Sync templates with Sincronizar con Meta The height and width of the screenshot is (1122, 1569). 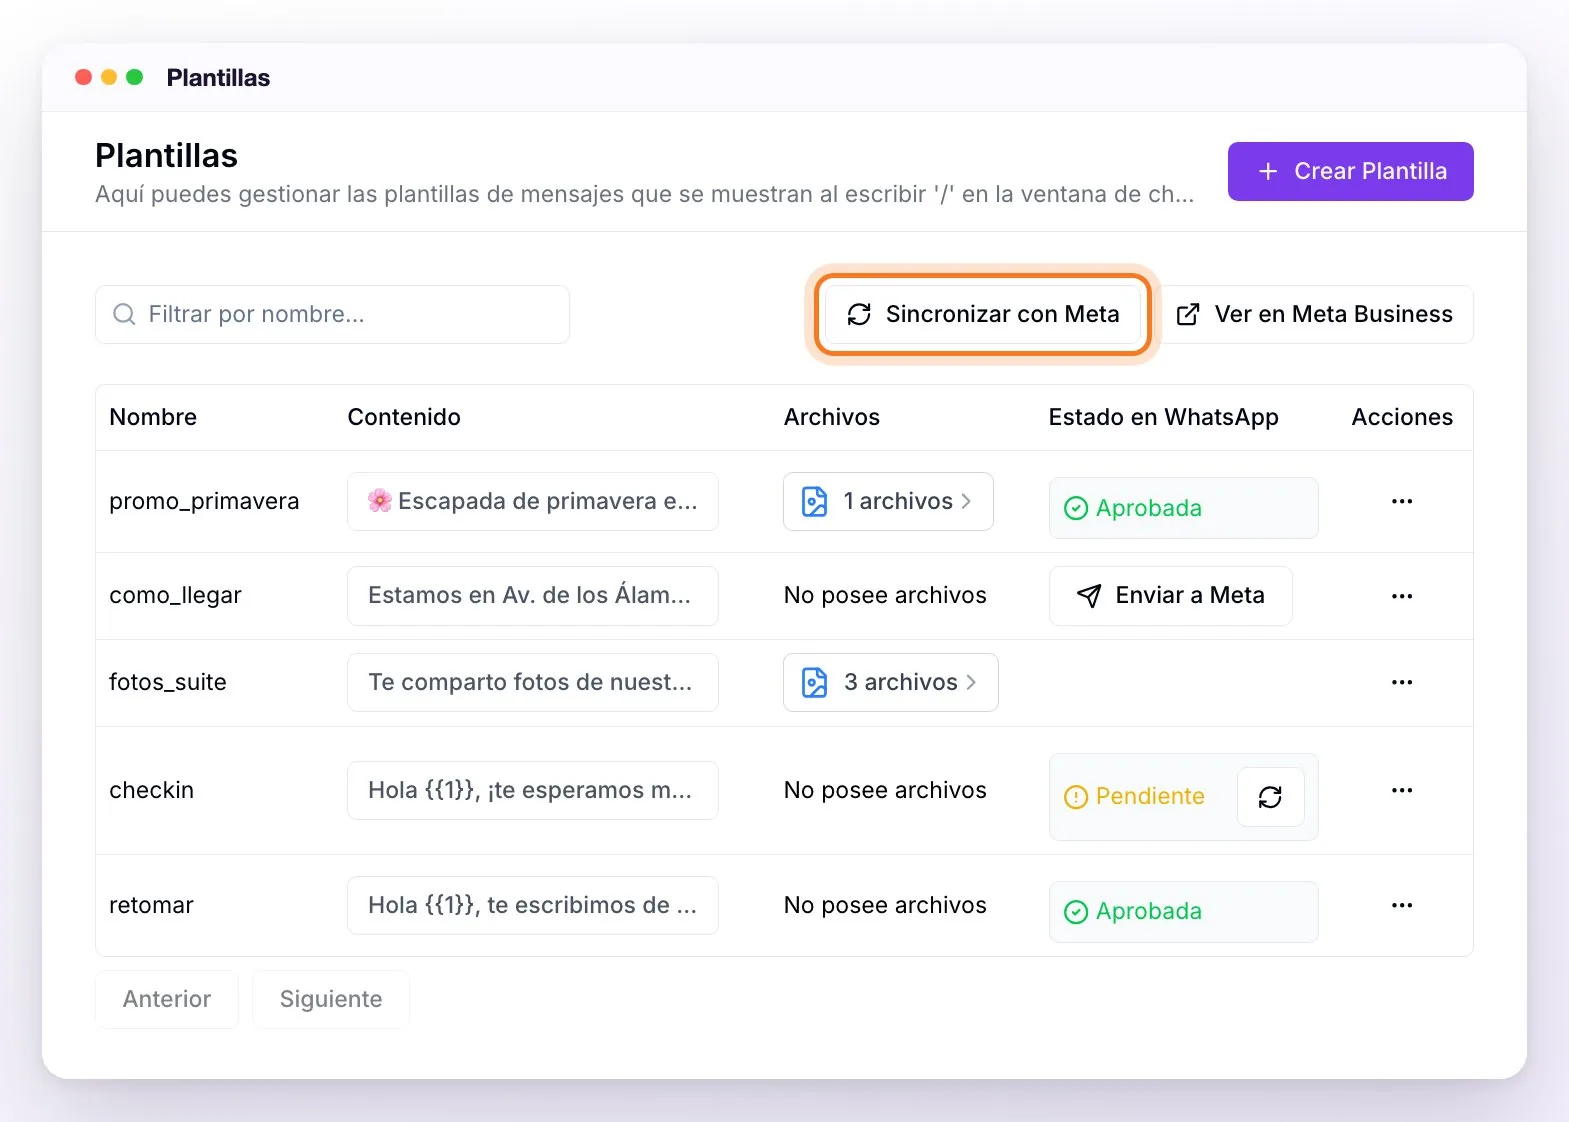tap(983, 314)
